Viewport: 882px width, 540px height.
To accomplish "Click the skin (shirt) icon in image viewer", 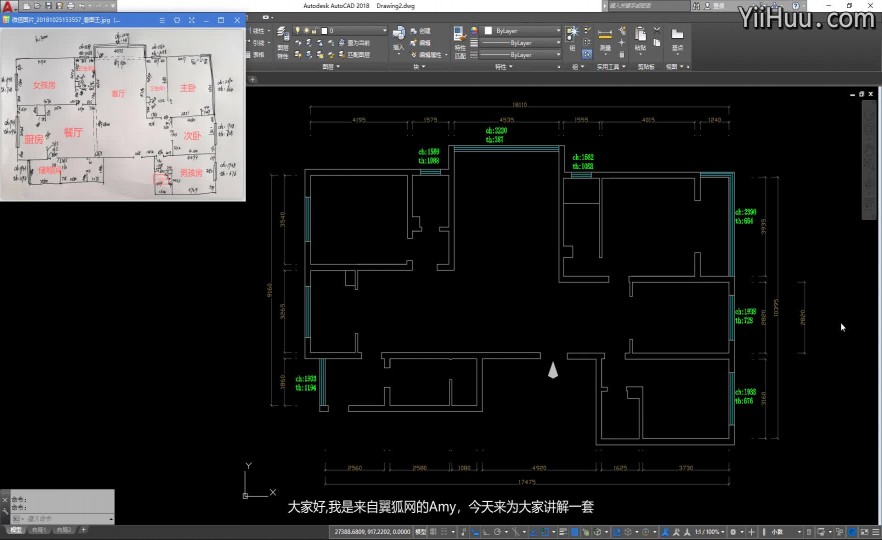I will [x=177, y=20].
